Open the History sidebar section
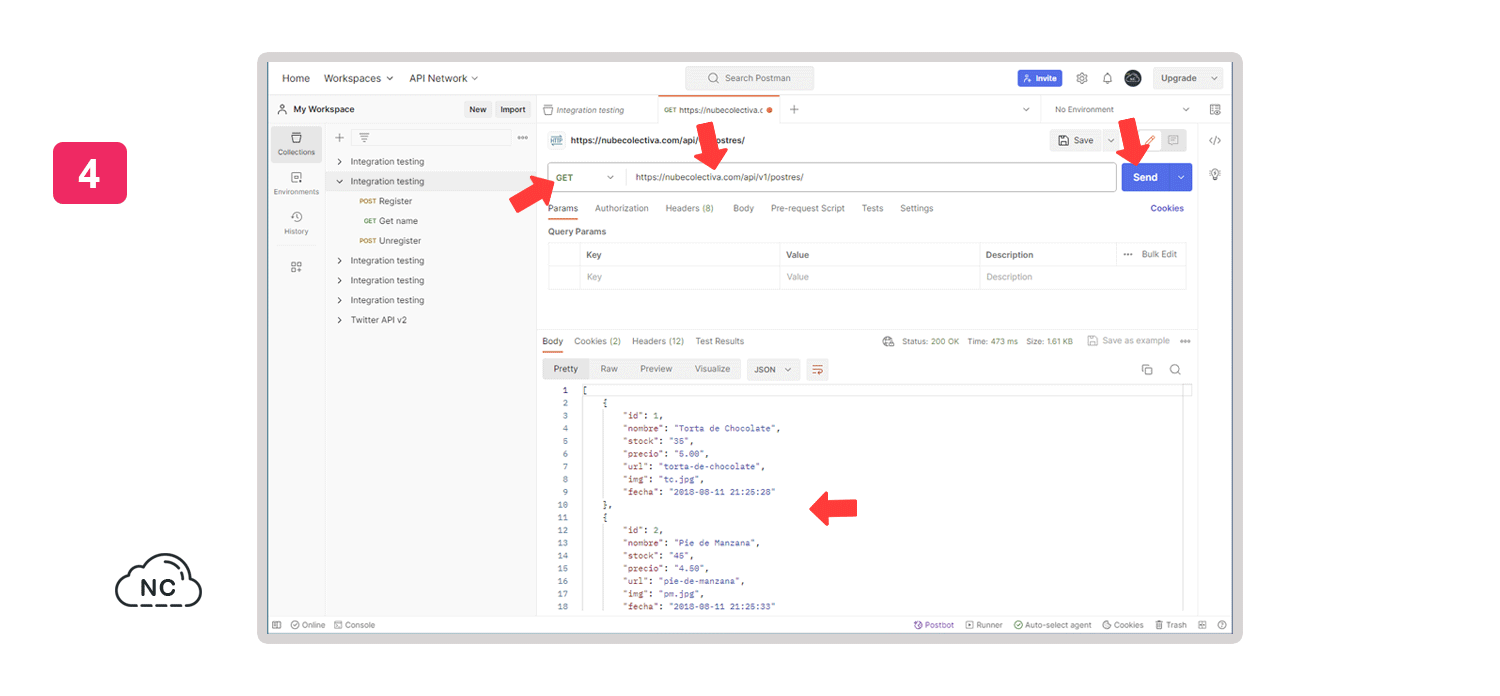 [x=296, y=223]
